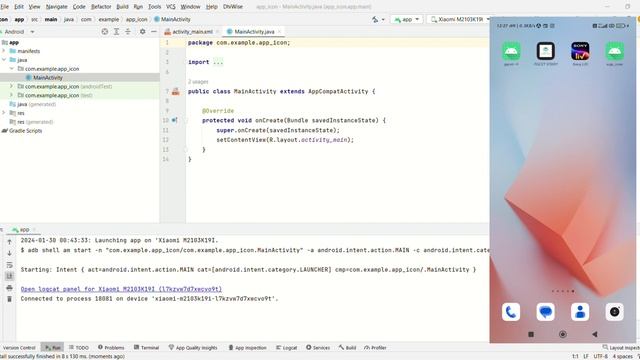The height and width of the screenshot is (360, 640).
Task: Open the Refactor menu
Action: (101, 7)
